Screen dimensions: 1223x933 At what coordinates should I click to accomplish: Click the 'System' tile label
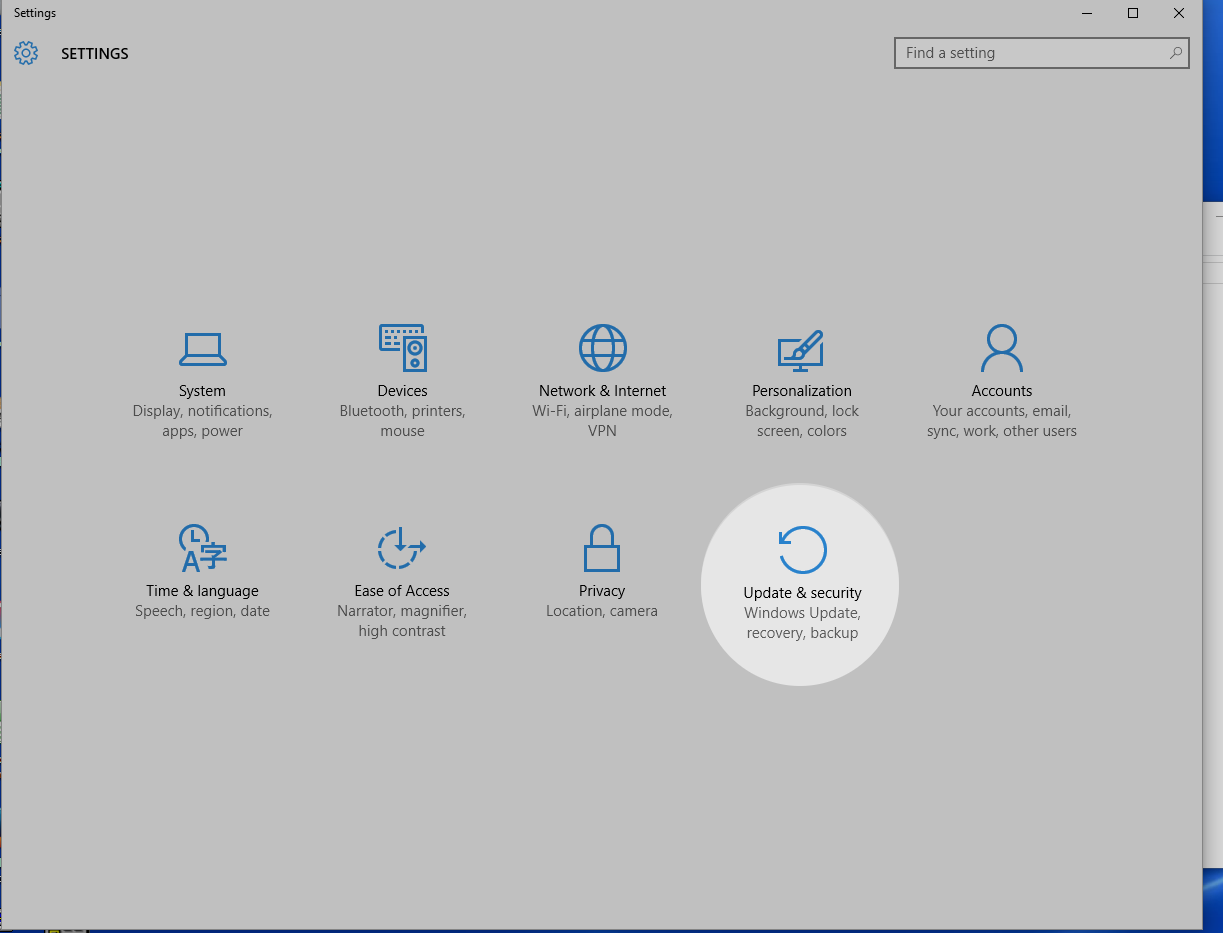tap(202, 391)
